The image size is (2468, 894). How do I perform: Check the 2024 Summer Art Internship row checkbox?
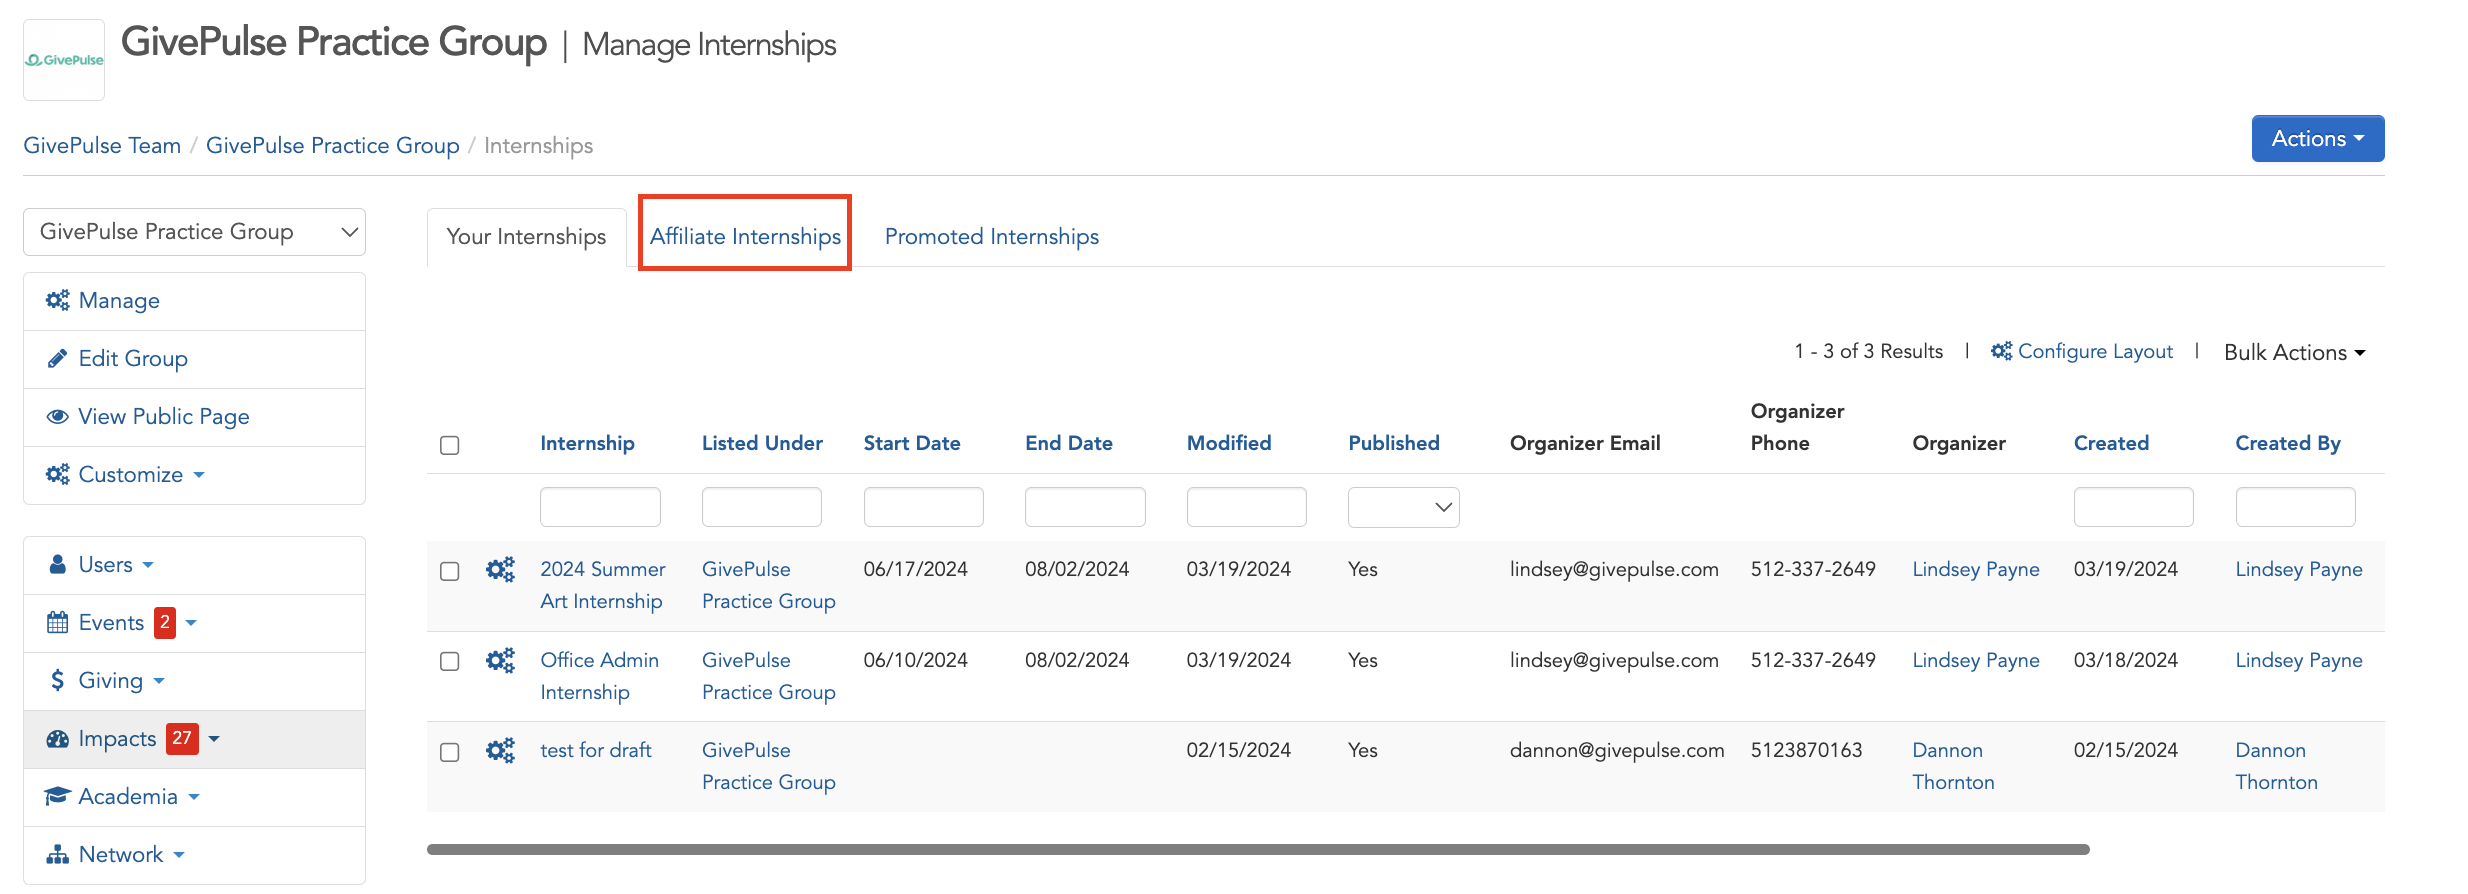click(x=450, y=571)
